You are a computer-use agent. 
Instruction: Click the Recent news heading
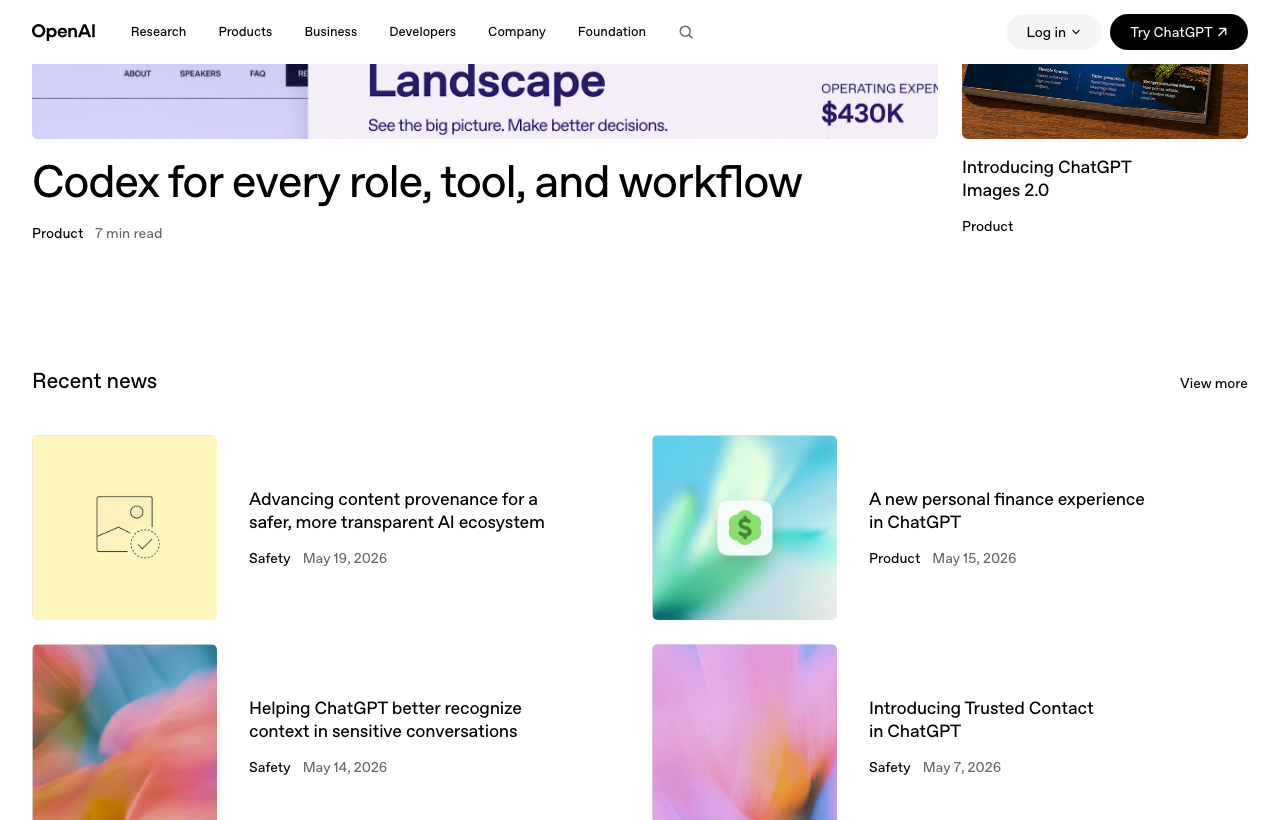click(95, 381)
